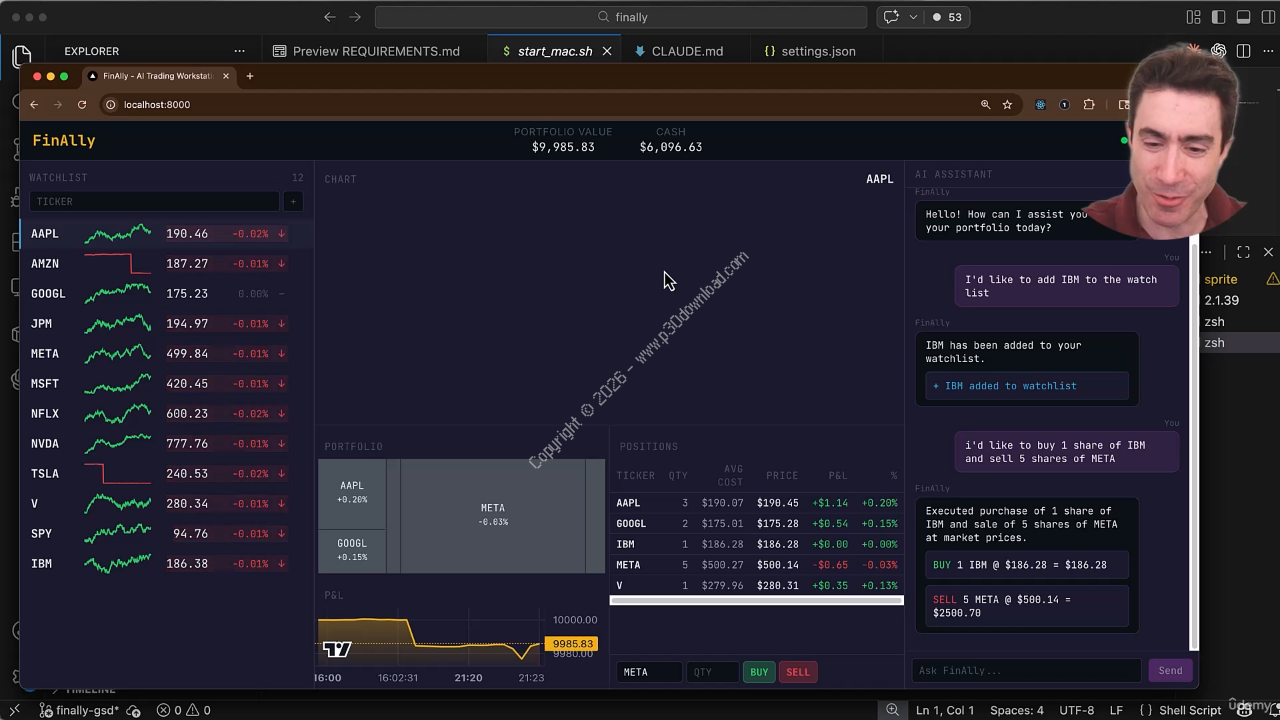The height and width of the screenshot is (720, 1280).
Task: Toggle the VS Code primary sidebar
Action: [1218, 17]
